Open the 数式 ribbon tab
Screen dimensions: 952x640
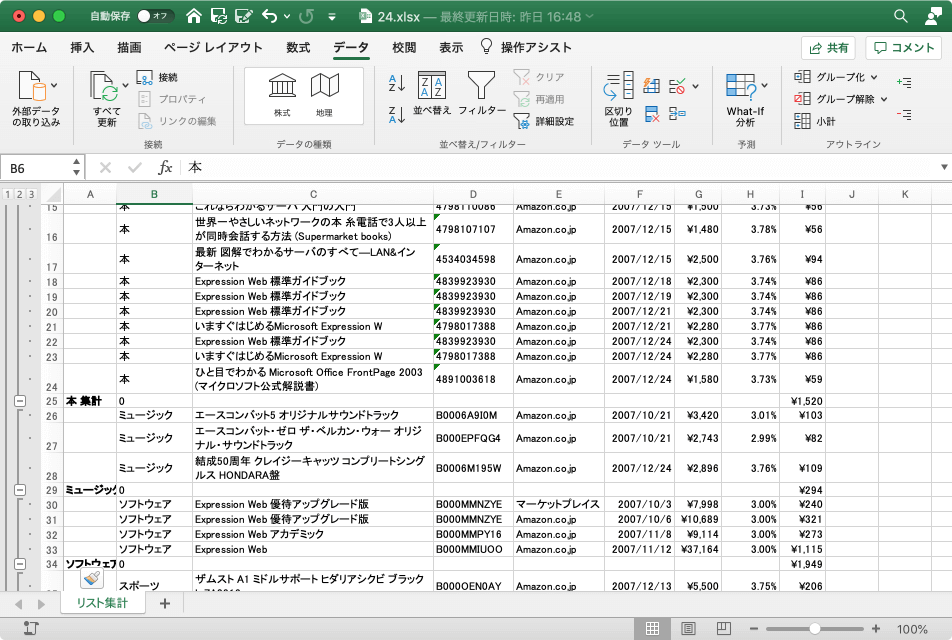tap(298, 47)
